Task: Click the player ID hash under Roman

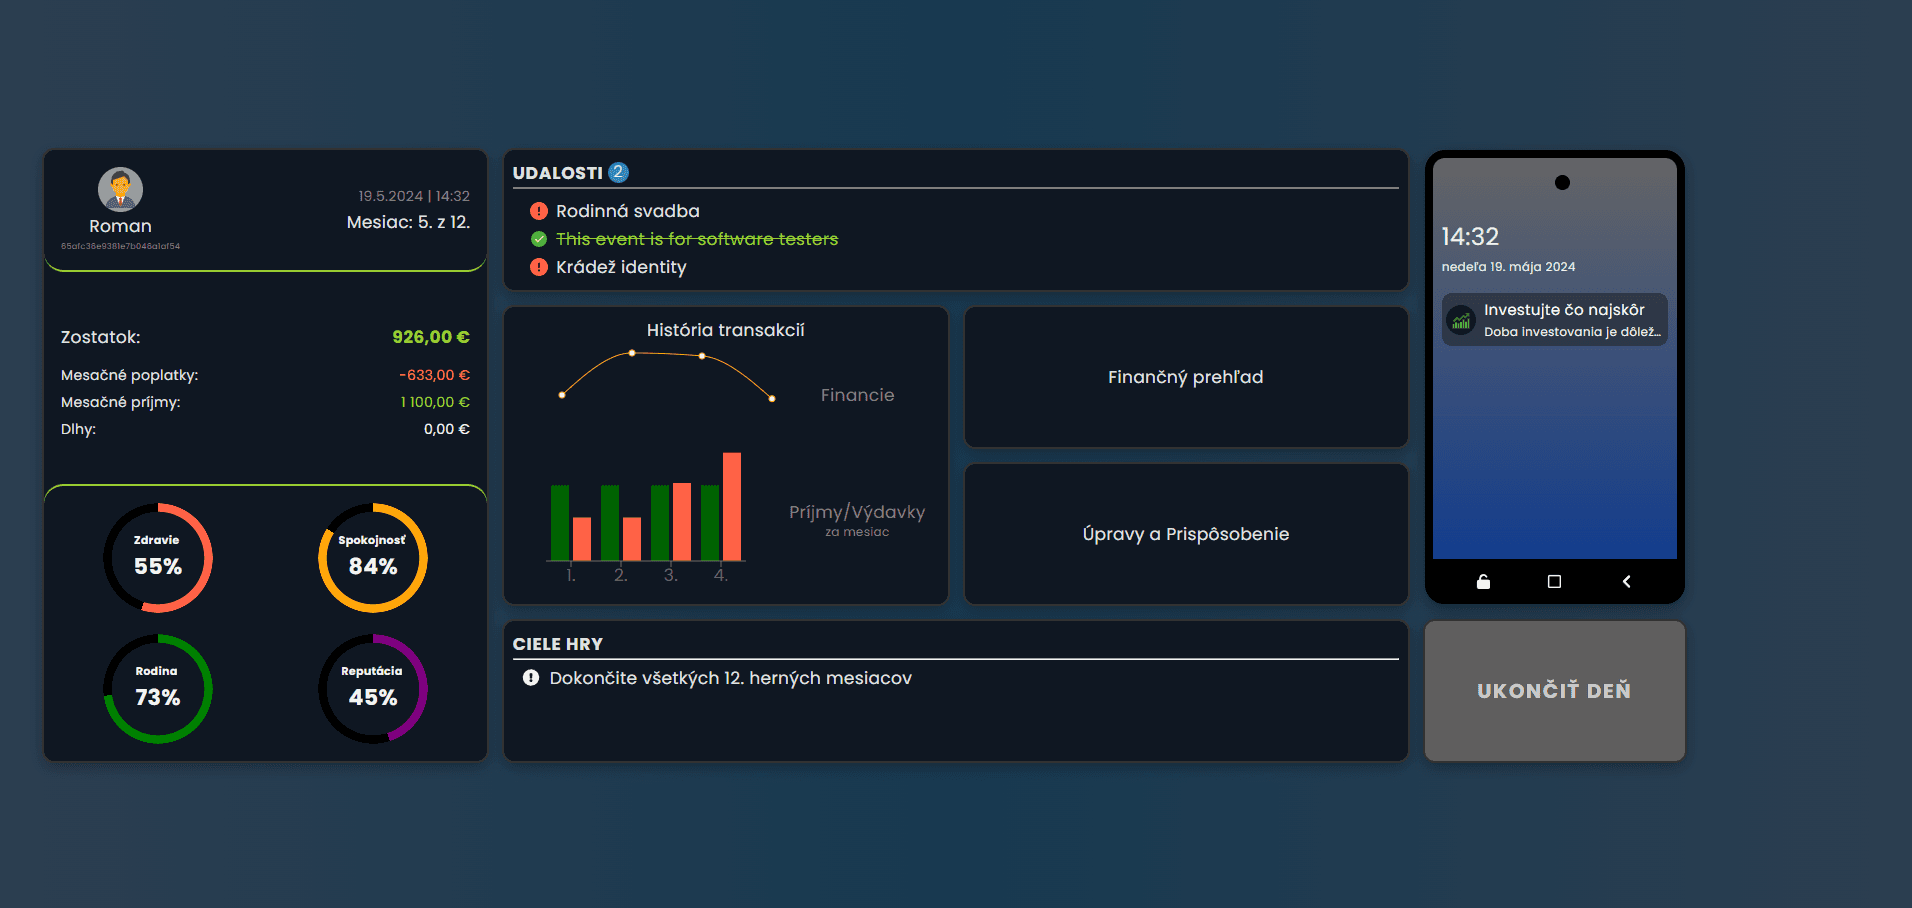Action: click(x=120, y=246)
